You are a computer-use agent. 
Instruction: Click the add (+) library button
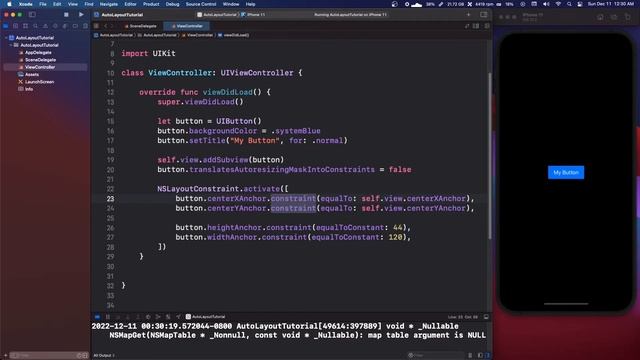(x=469, y=15)
